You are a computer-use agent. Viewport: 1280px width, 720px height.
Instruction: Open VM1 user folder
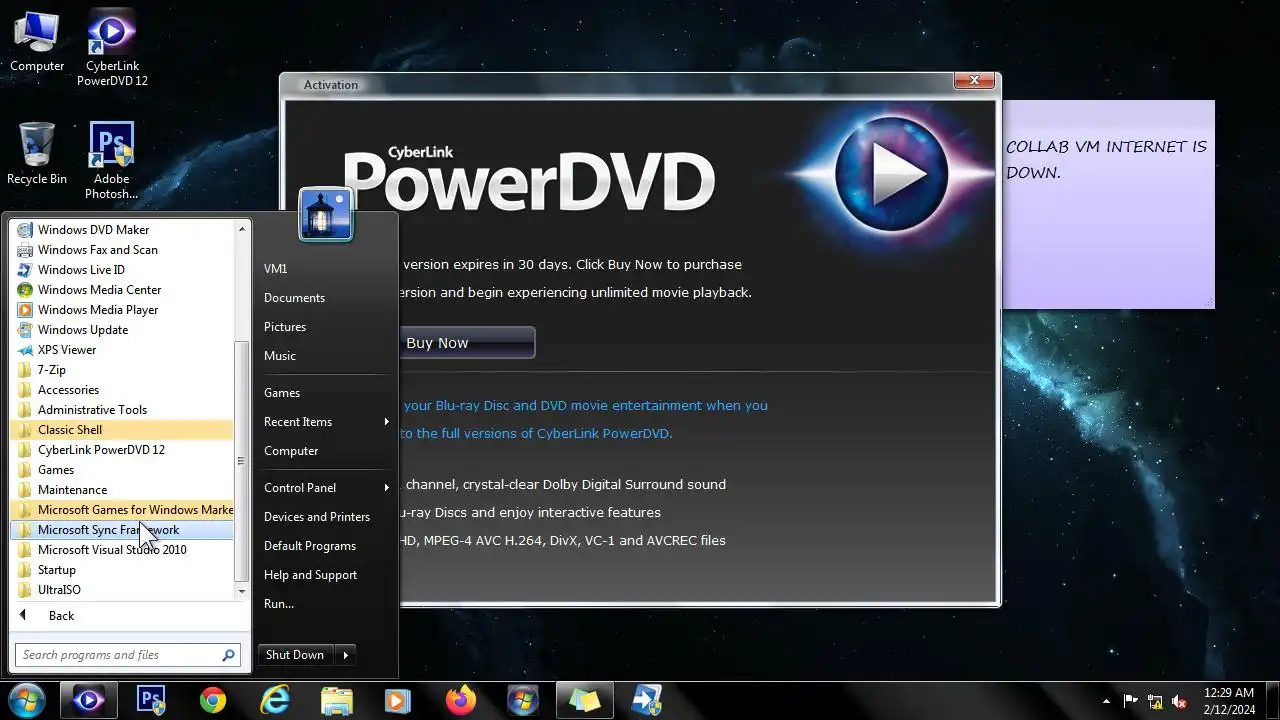[x=325, y=268]
